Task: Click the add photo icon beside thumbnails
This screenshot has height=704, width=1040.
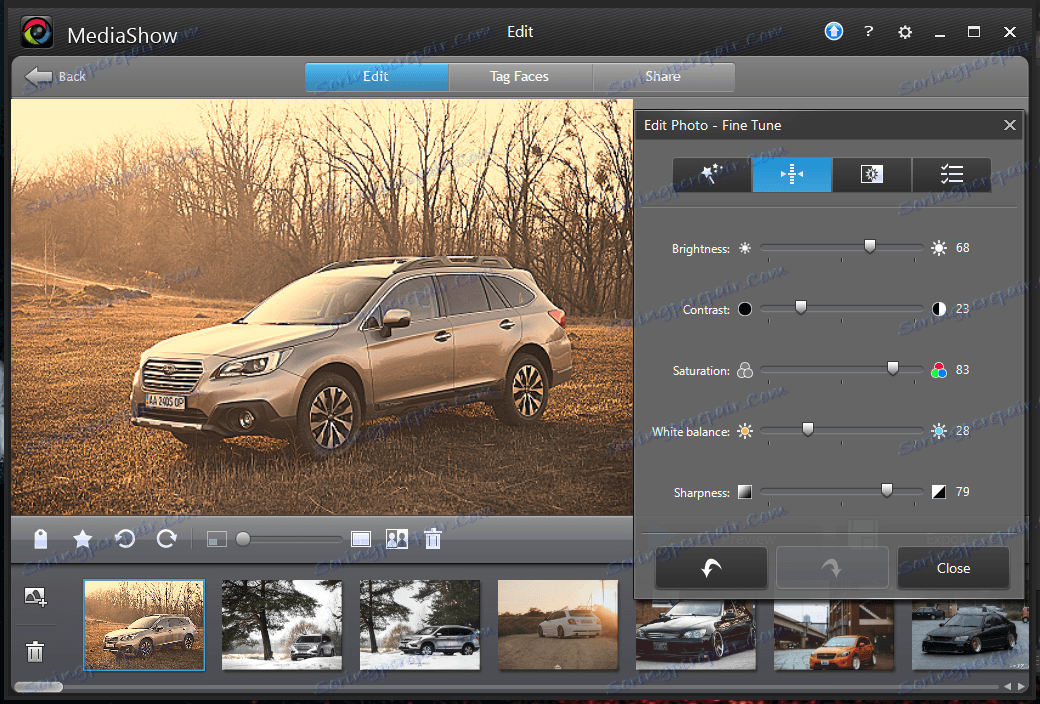Action: pyautogui.click(x=35, y=597)
